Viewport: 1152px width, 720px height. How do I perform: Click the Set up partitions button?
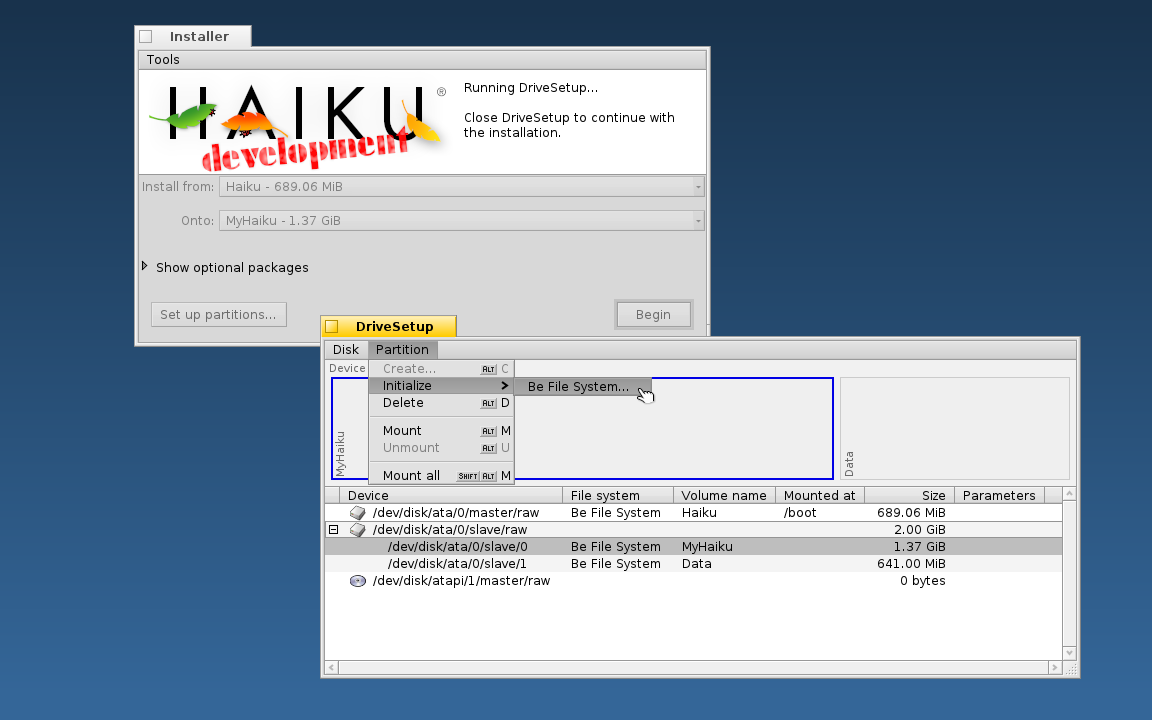pyautogui.click(x=218, y=315)
